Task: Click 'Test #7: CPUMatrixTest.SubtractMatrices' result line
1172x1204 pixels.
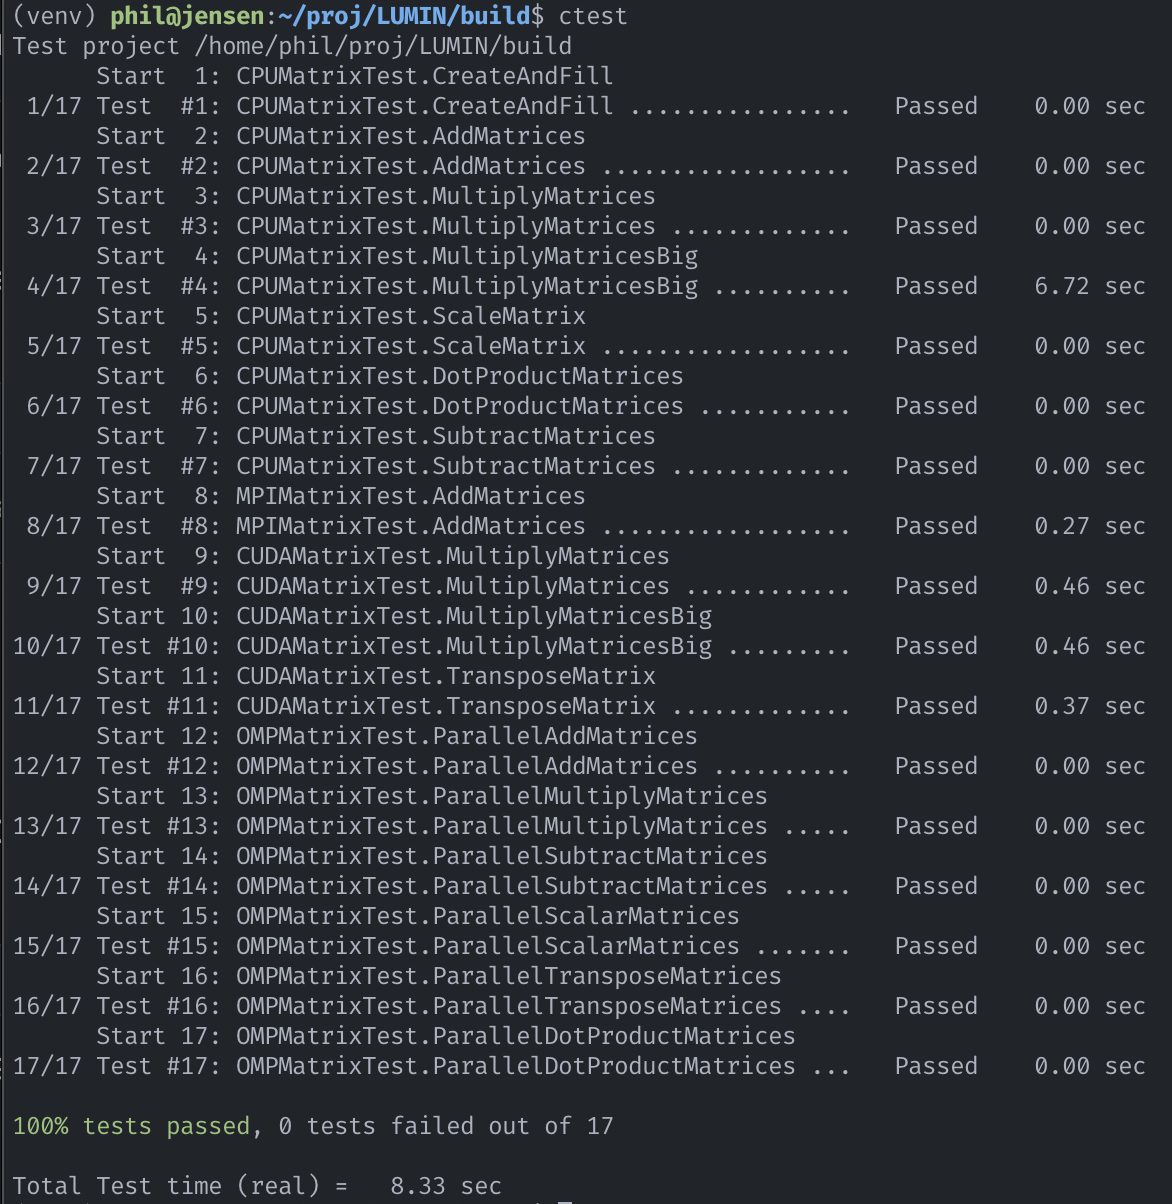Action: (x=586, y=466)
